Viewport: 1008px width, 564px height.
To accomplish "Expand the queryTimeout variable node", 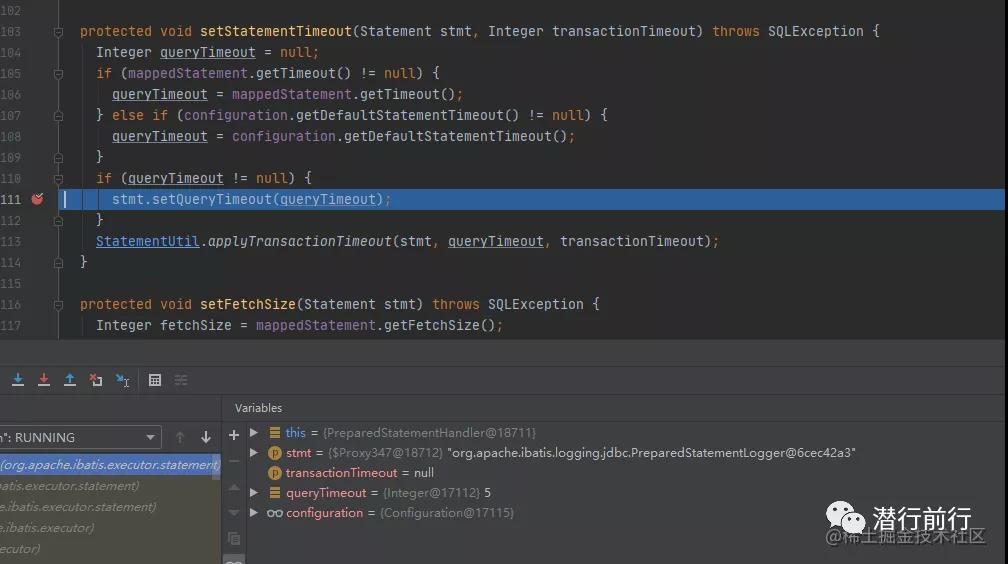I will pyautogui.click(x=254, y=493).
